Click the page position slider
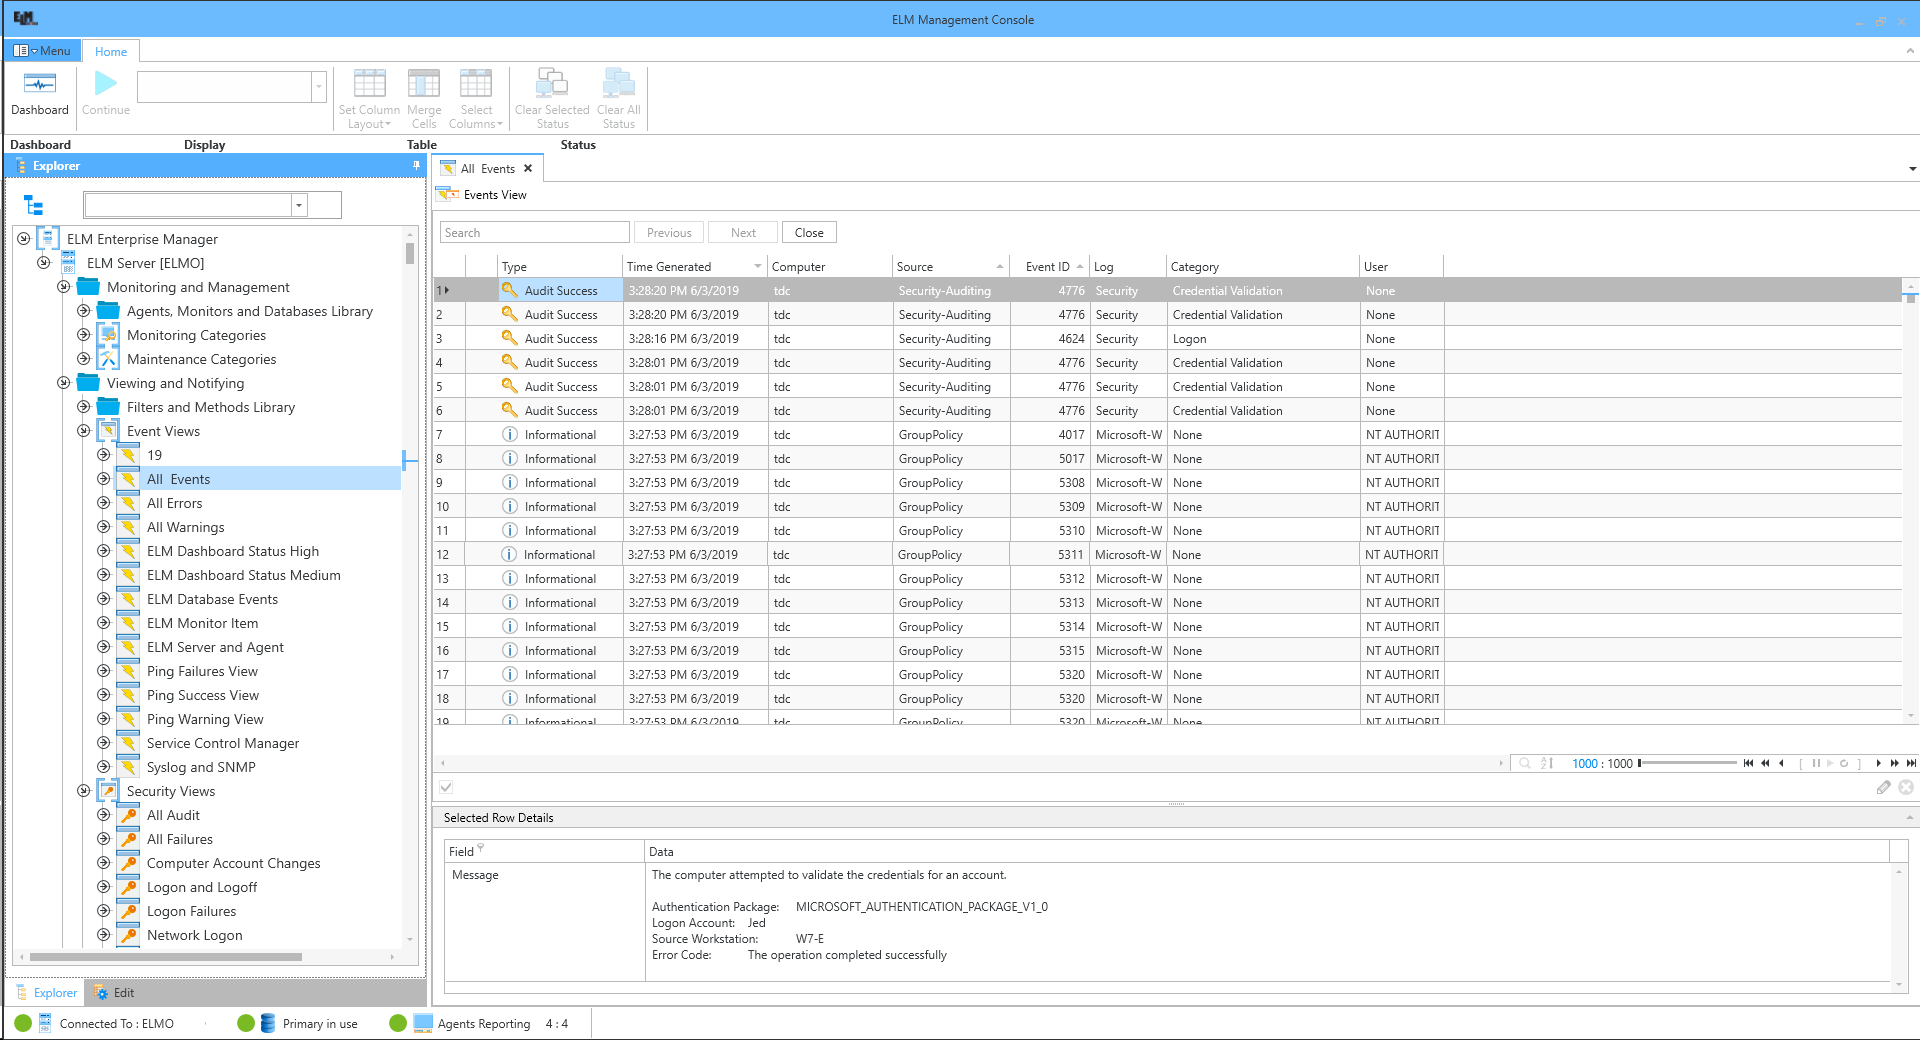 point(1688,763)
